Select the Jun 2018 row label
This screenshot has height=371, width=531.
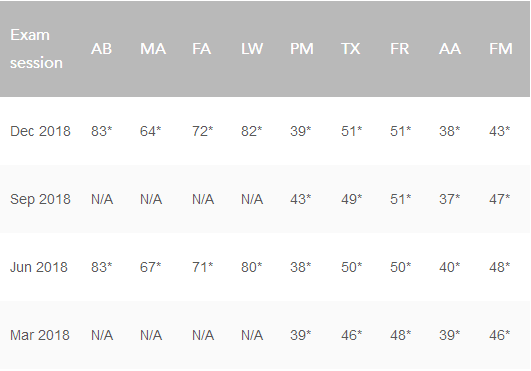tap(39, 267)
